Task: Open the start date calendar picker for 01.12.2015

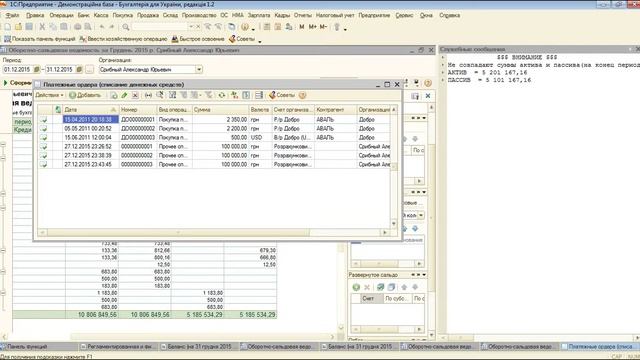Action: (x=37, y=69)
